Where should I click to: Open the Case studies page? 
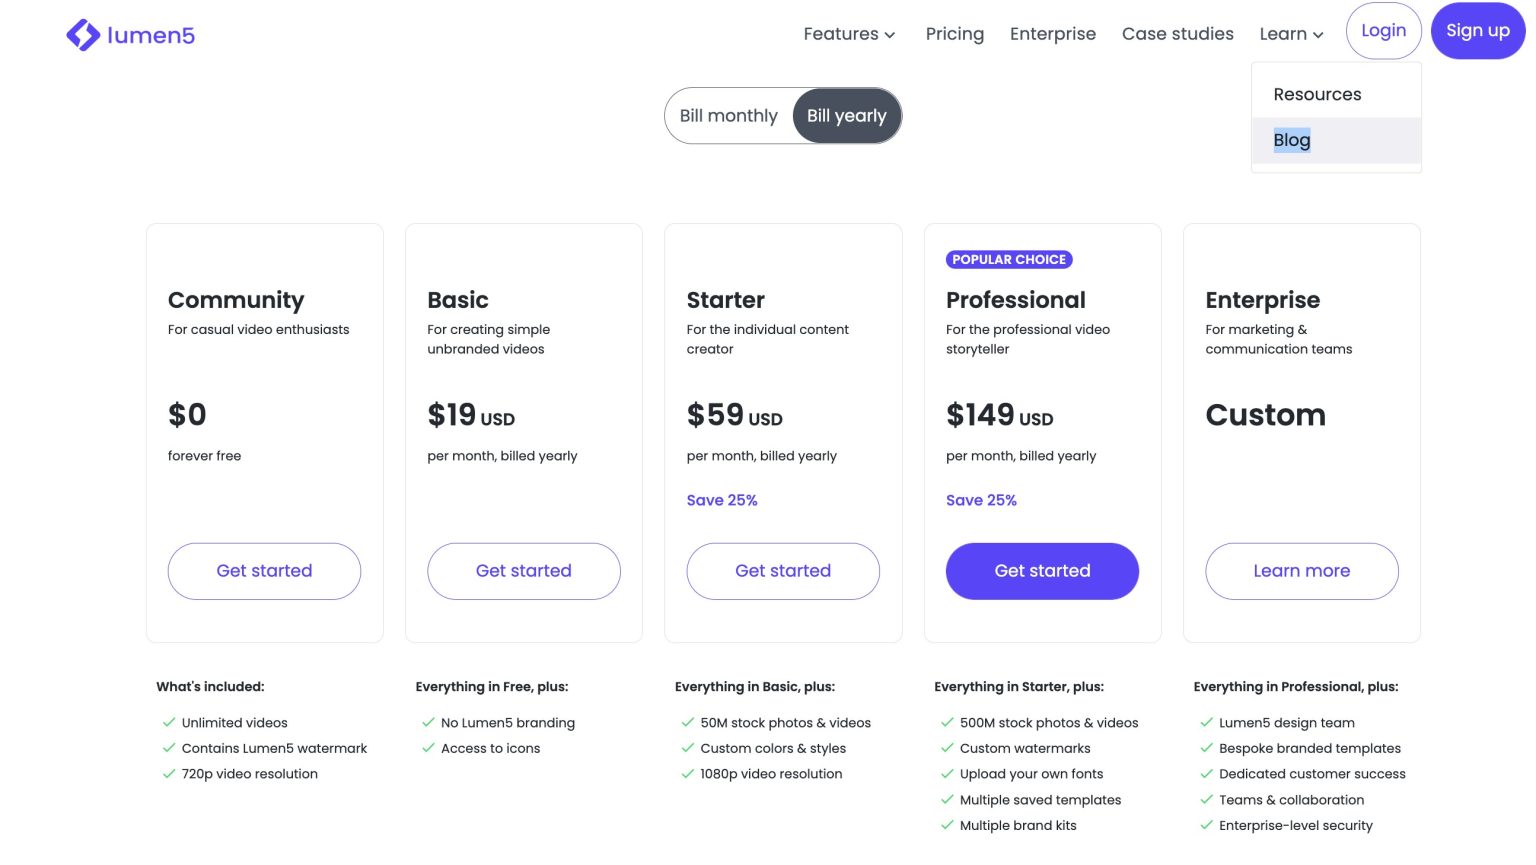point(1177,34)
